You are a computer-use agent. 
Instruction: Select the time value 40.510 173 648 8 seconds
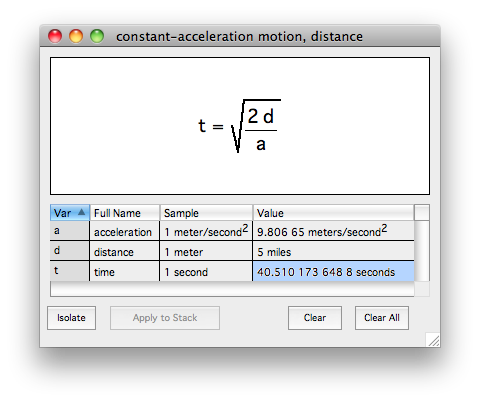pos(333,271)
